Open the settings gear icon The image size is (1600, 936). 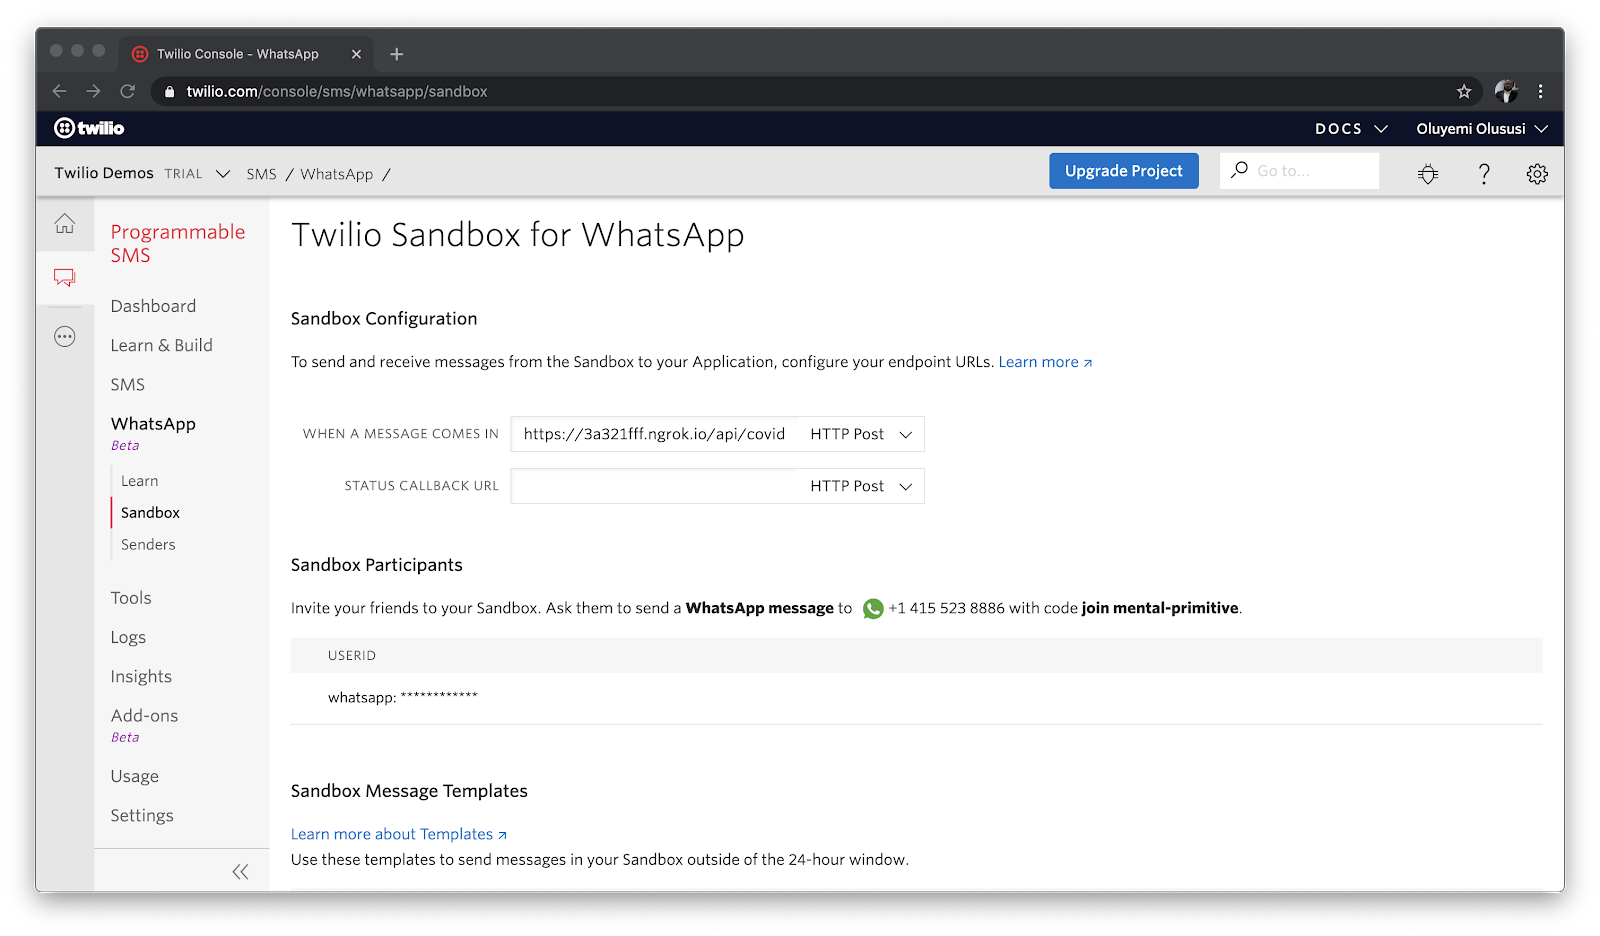coord(1537,174)
